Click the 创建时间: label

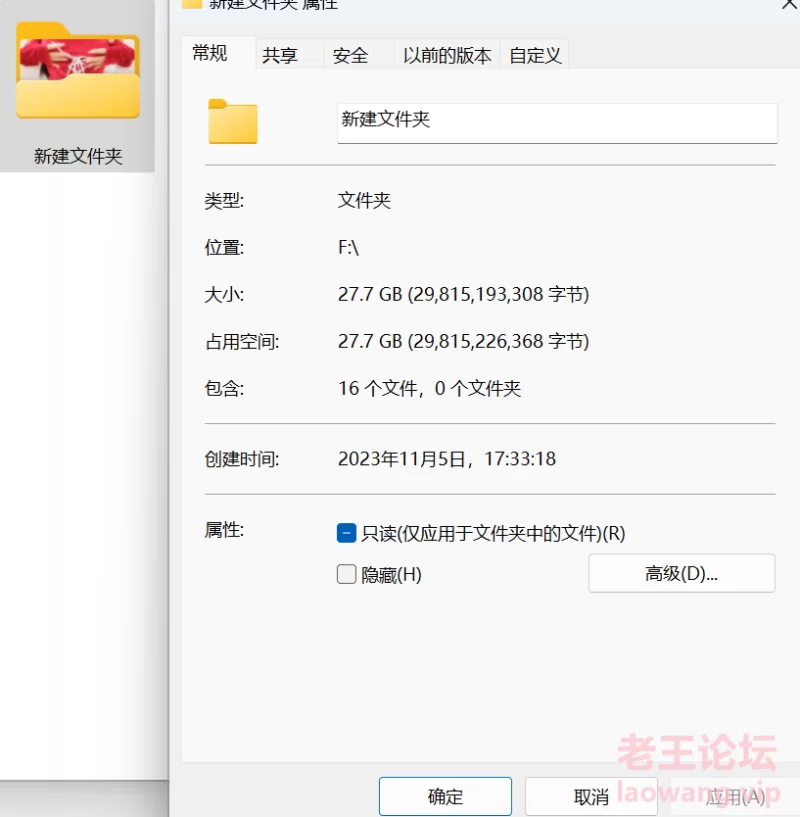pyautogui.click(x=242, y=459)
